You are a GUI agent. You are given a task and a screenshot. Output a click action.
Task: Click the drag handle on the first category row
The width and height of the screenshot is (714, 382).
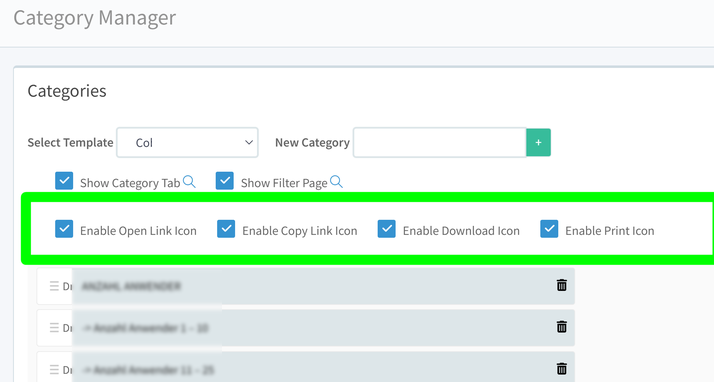click(x=54, y=286)
